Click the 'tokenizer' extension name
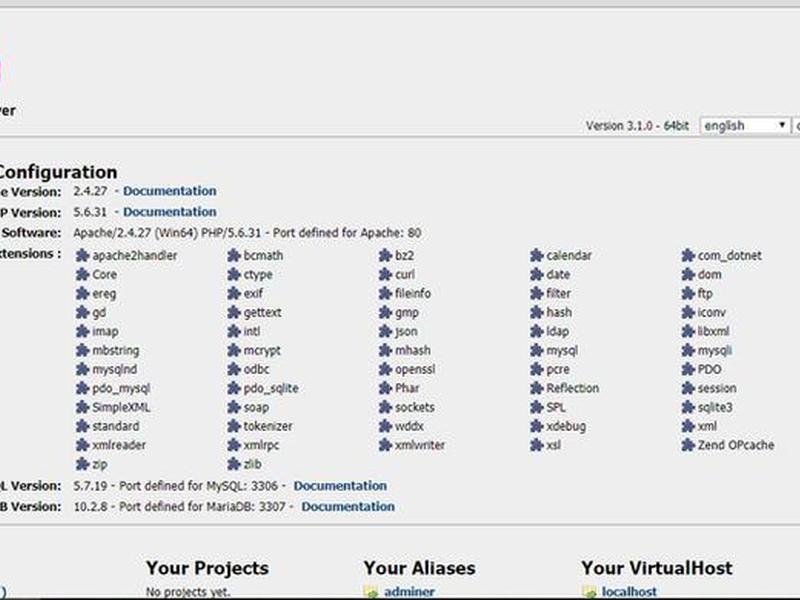This screenshot has height=600, width=800. pos(268,426)
